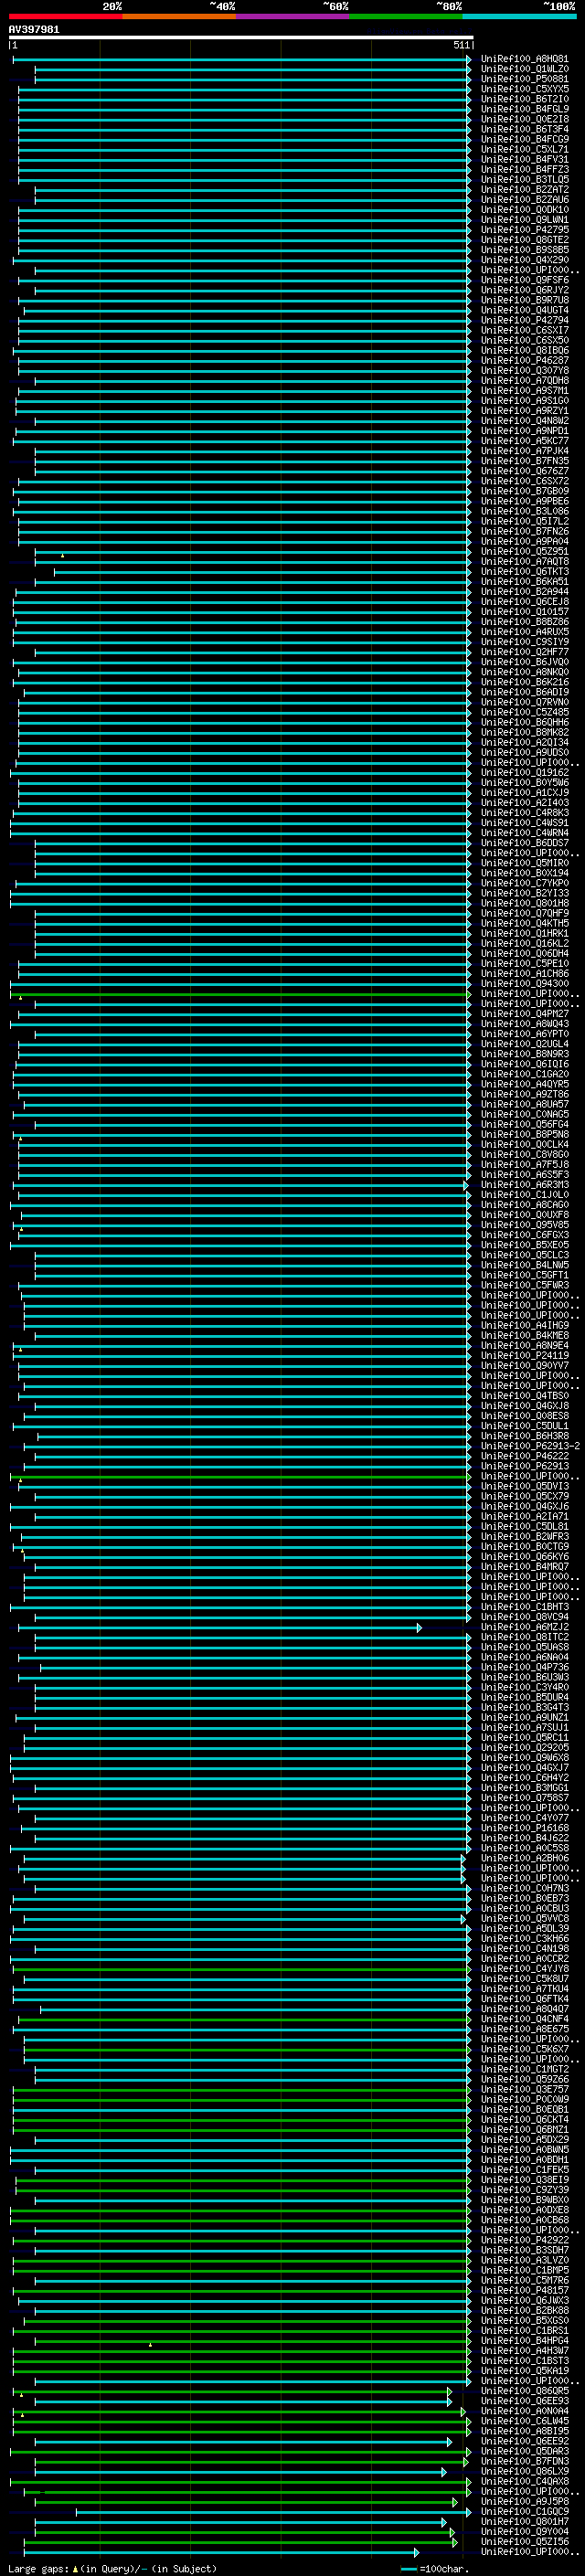Select hit UniRef100_Q0E2I8
Screen dimensions: 585x2576
pyautogui.click(x=524, y=119)
